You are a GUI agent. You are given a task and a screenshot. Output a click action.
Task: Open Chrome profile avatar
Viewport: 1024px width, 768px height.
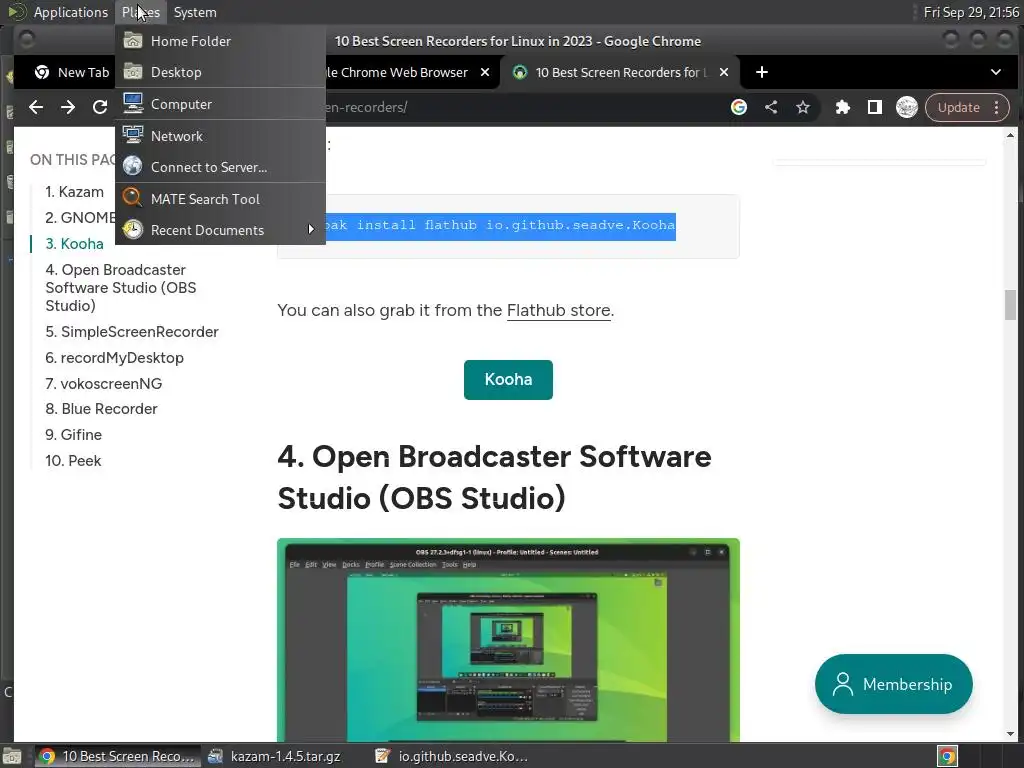pyautogui.click(x=906, y=107)
